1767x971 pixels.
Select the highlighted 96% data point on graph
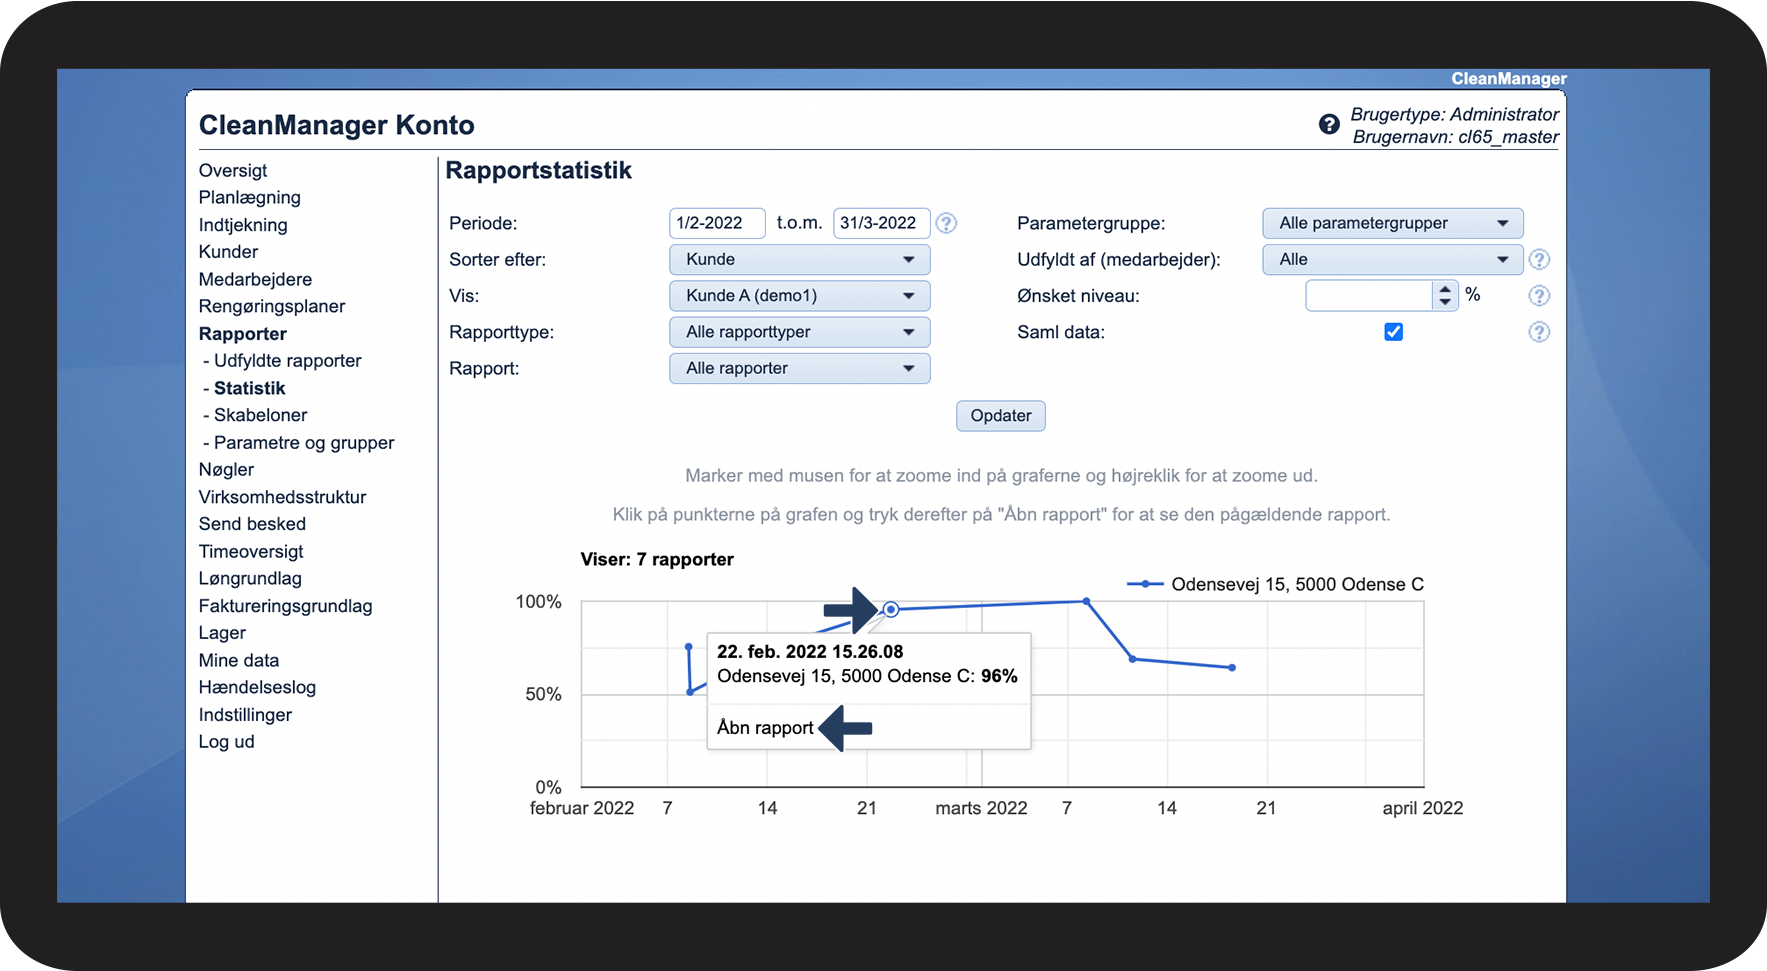[x=891, y=609]
